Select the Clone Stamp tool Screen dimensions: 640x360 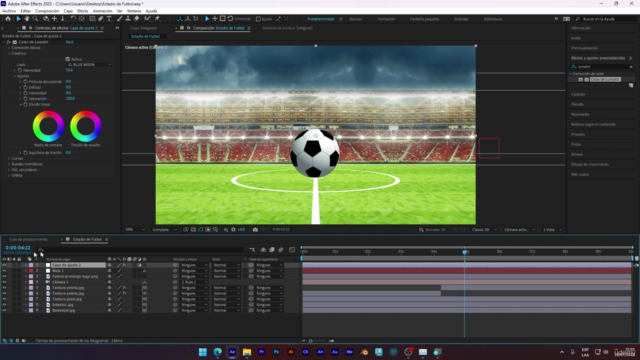128,19
